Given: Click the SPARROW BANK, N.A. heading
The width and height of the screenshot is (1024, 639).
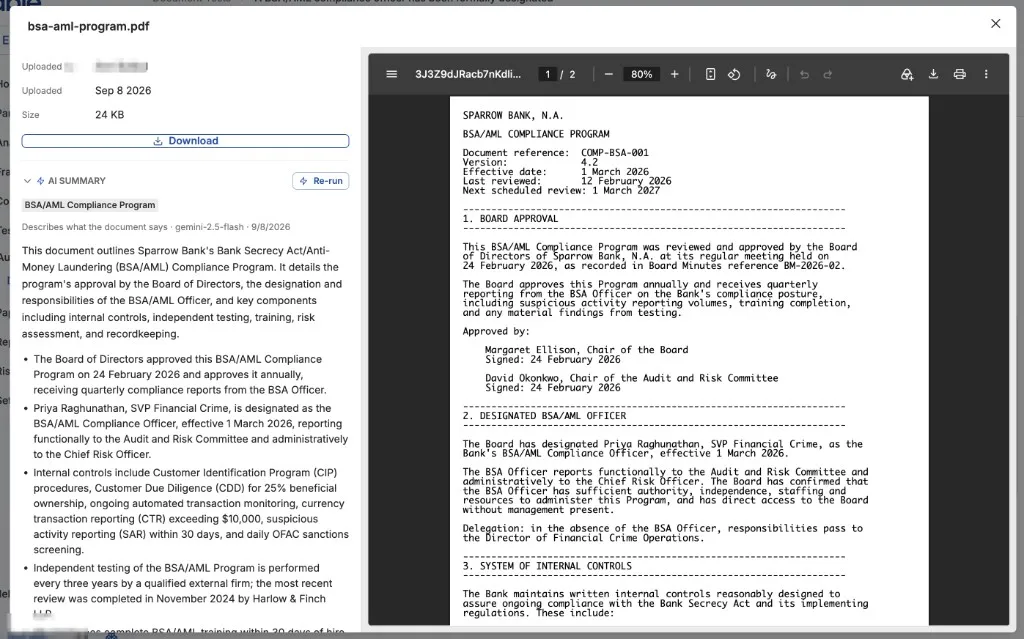Looking at the screenshot, I should tap(513, 116).
